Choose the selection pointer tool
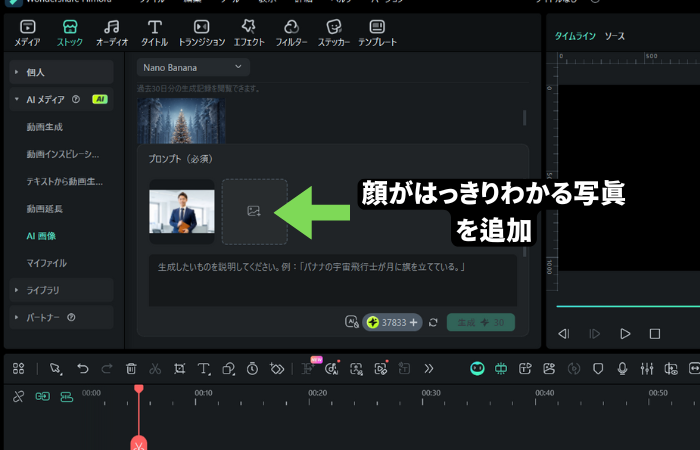Image resolution: width=700 pixels, height=450 pixels. (x=56, y=369)
